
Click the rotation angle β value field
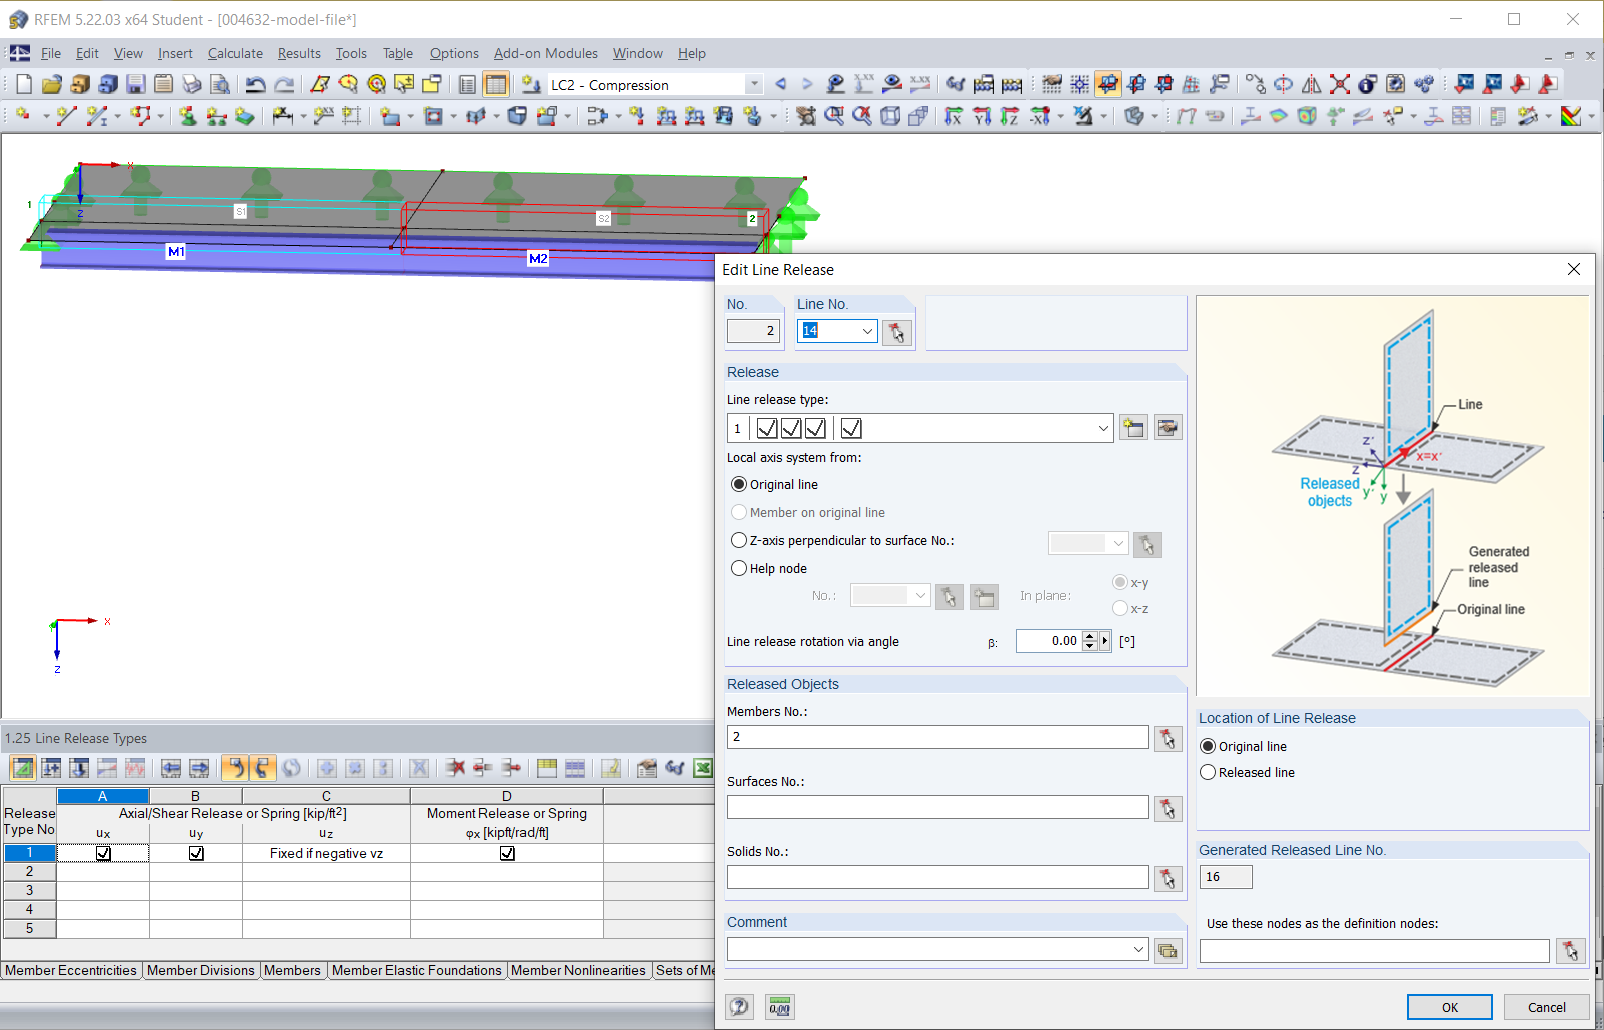point(1049,641)
